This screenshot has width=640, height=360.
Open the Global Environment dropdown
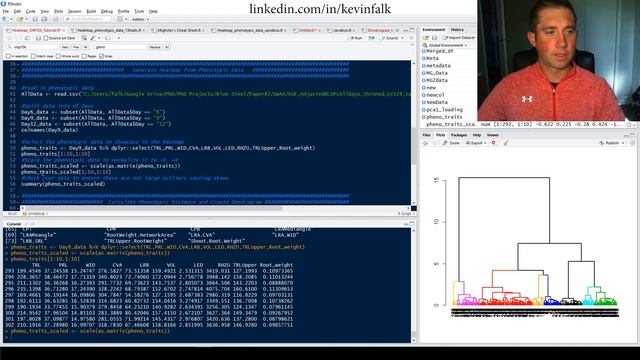pos(445,45)
